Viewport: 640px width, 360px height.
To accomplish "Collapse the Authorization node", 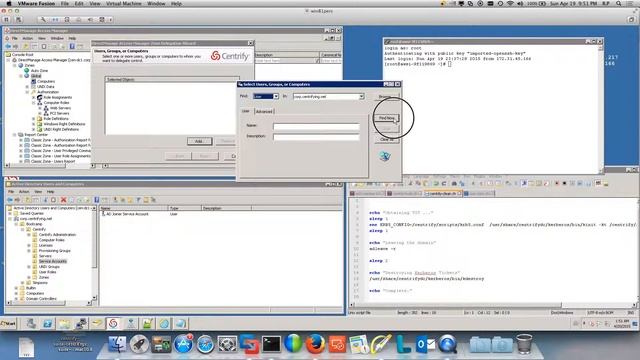I will (x=27, y=92).
